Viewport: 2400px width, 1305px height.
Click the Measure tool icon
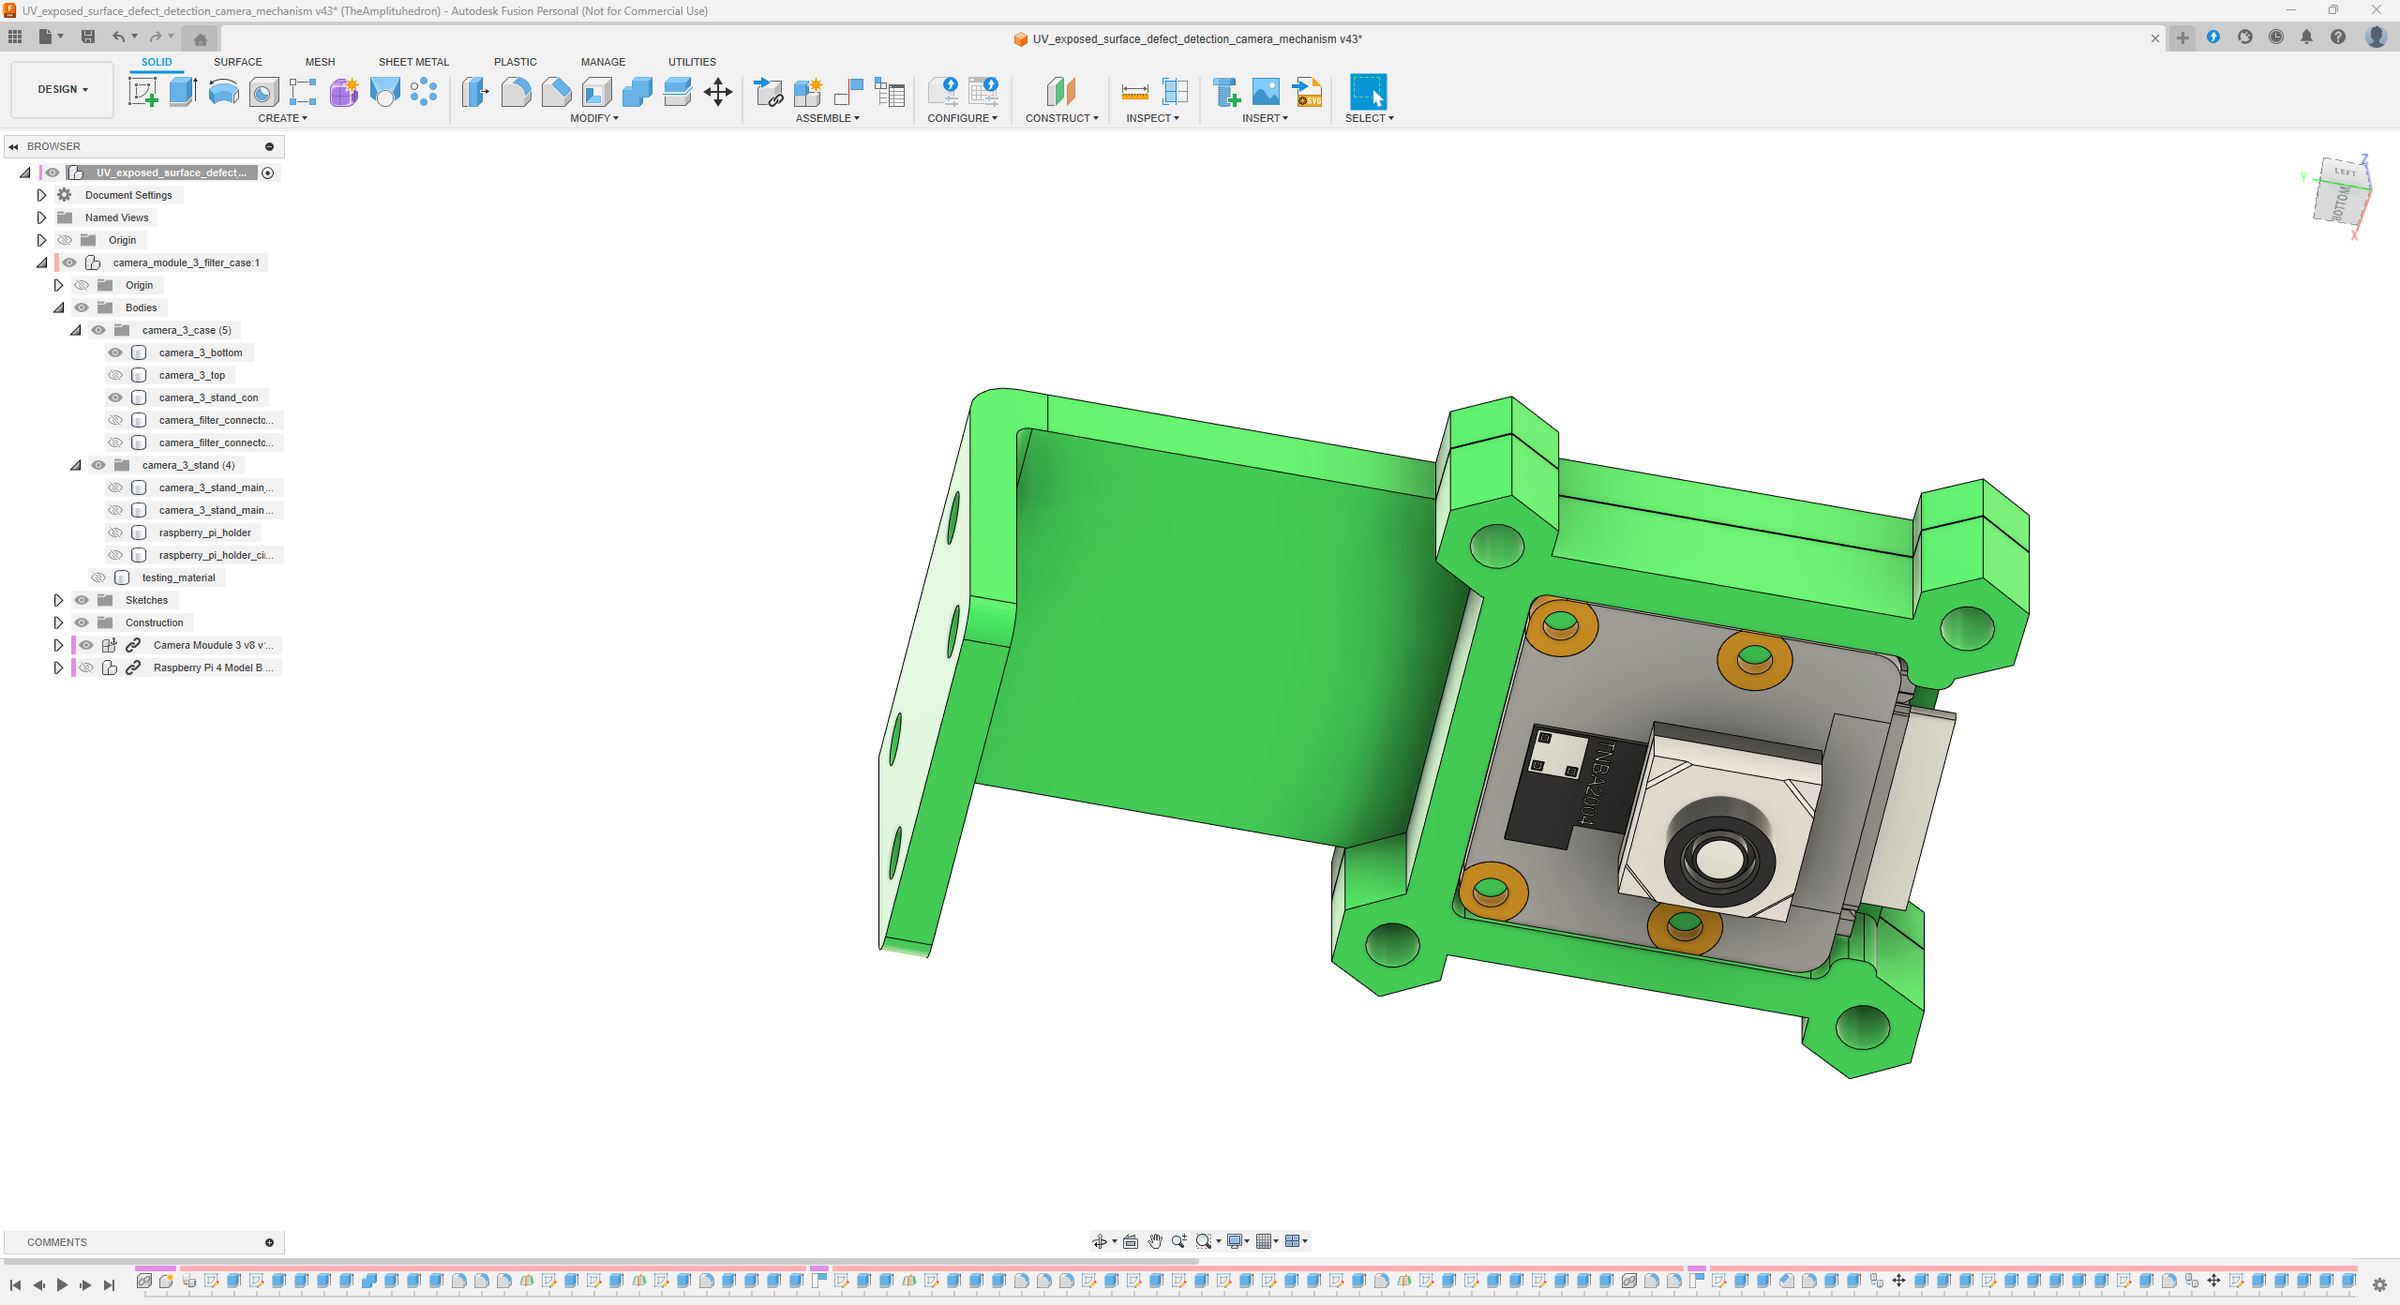tap(1135, 92)
